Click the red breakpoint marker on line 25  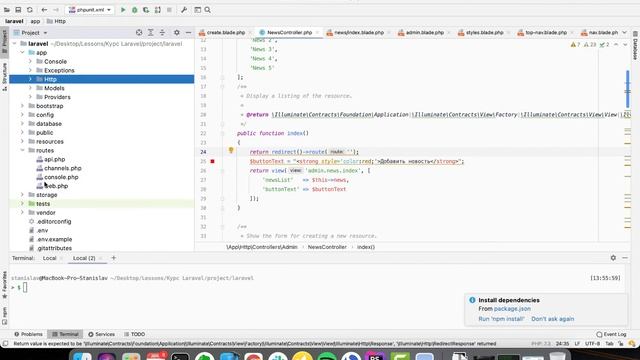[x=212, y=161]
